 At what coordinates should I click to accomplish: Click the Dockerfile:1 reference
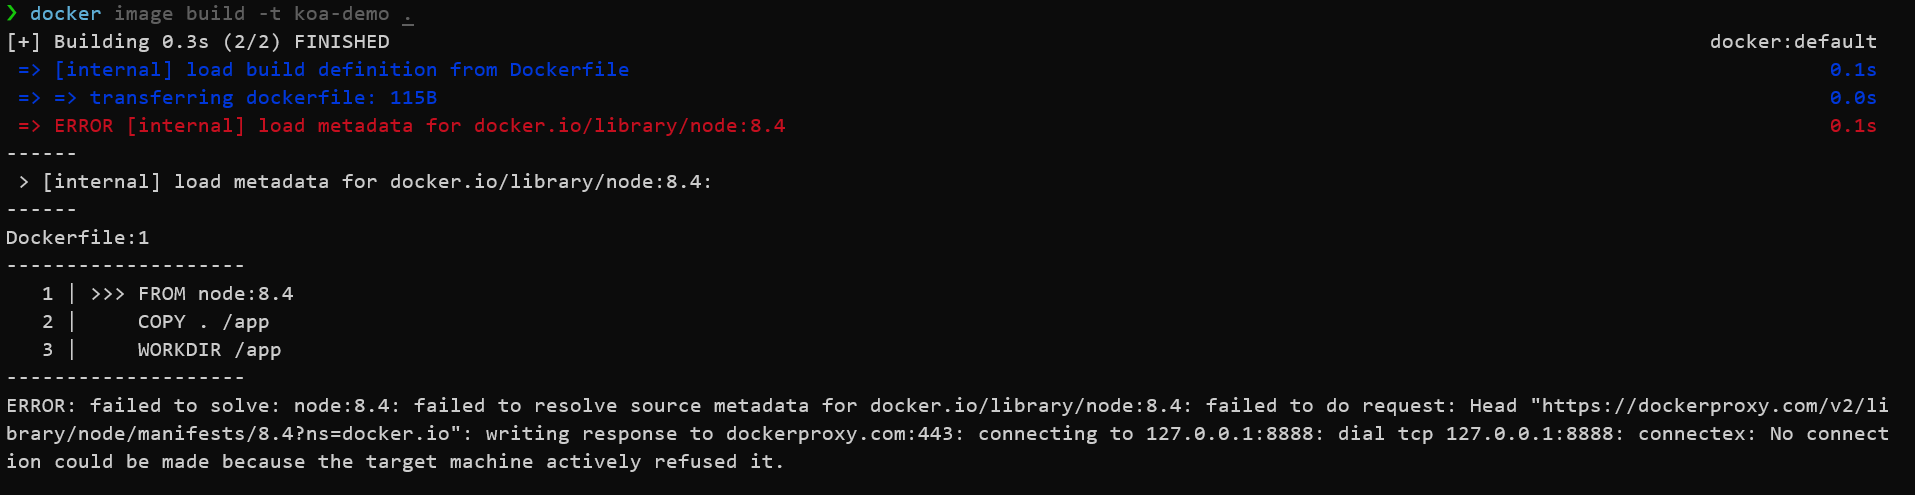tap(77, 238)
